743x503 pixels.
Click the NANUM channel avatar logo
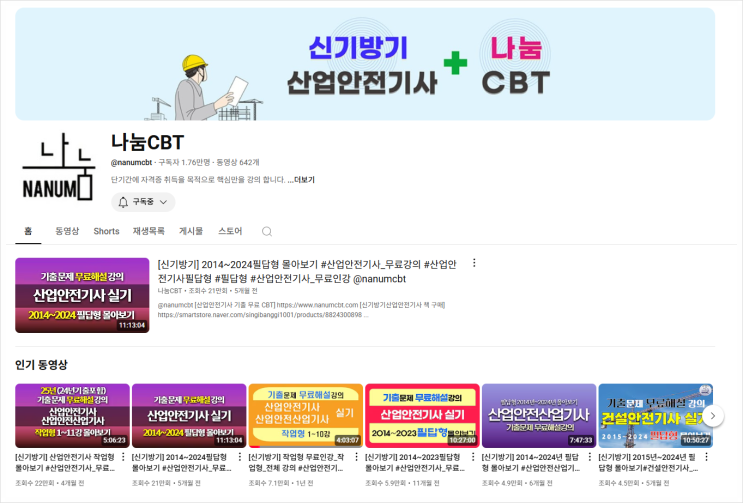pos(59,166)
